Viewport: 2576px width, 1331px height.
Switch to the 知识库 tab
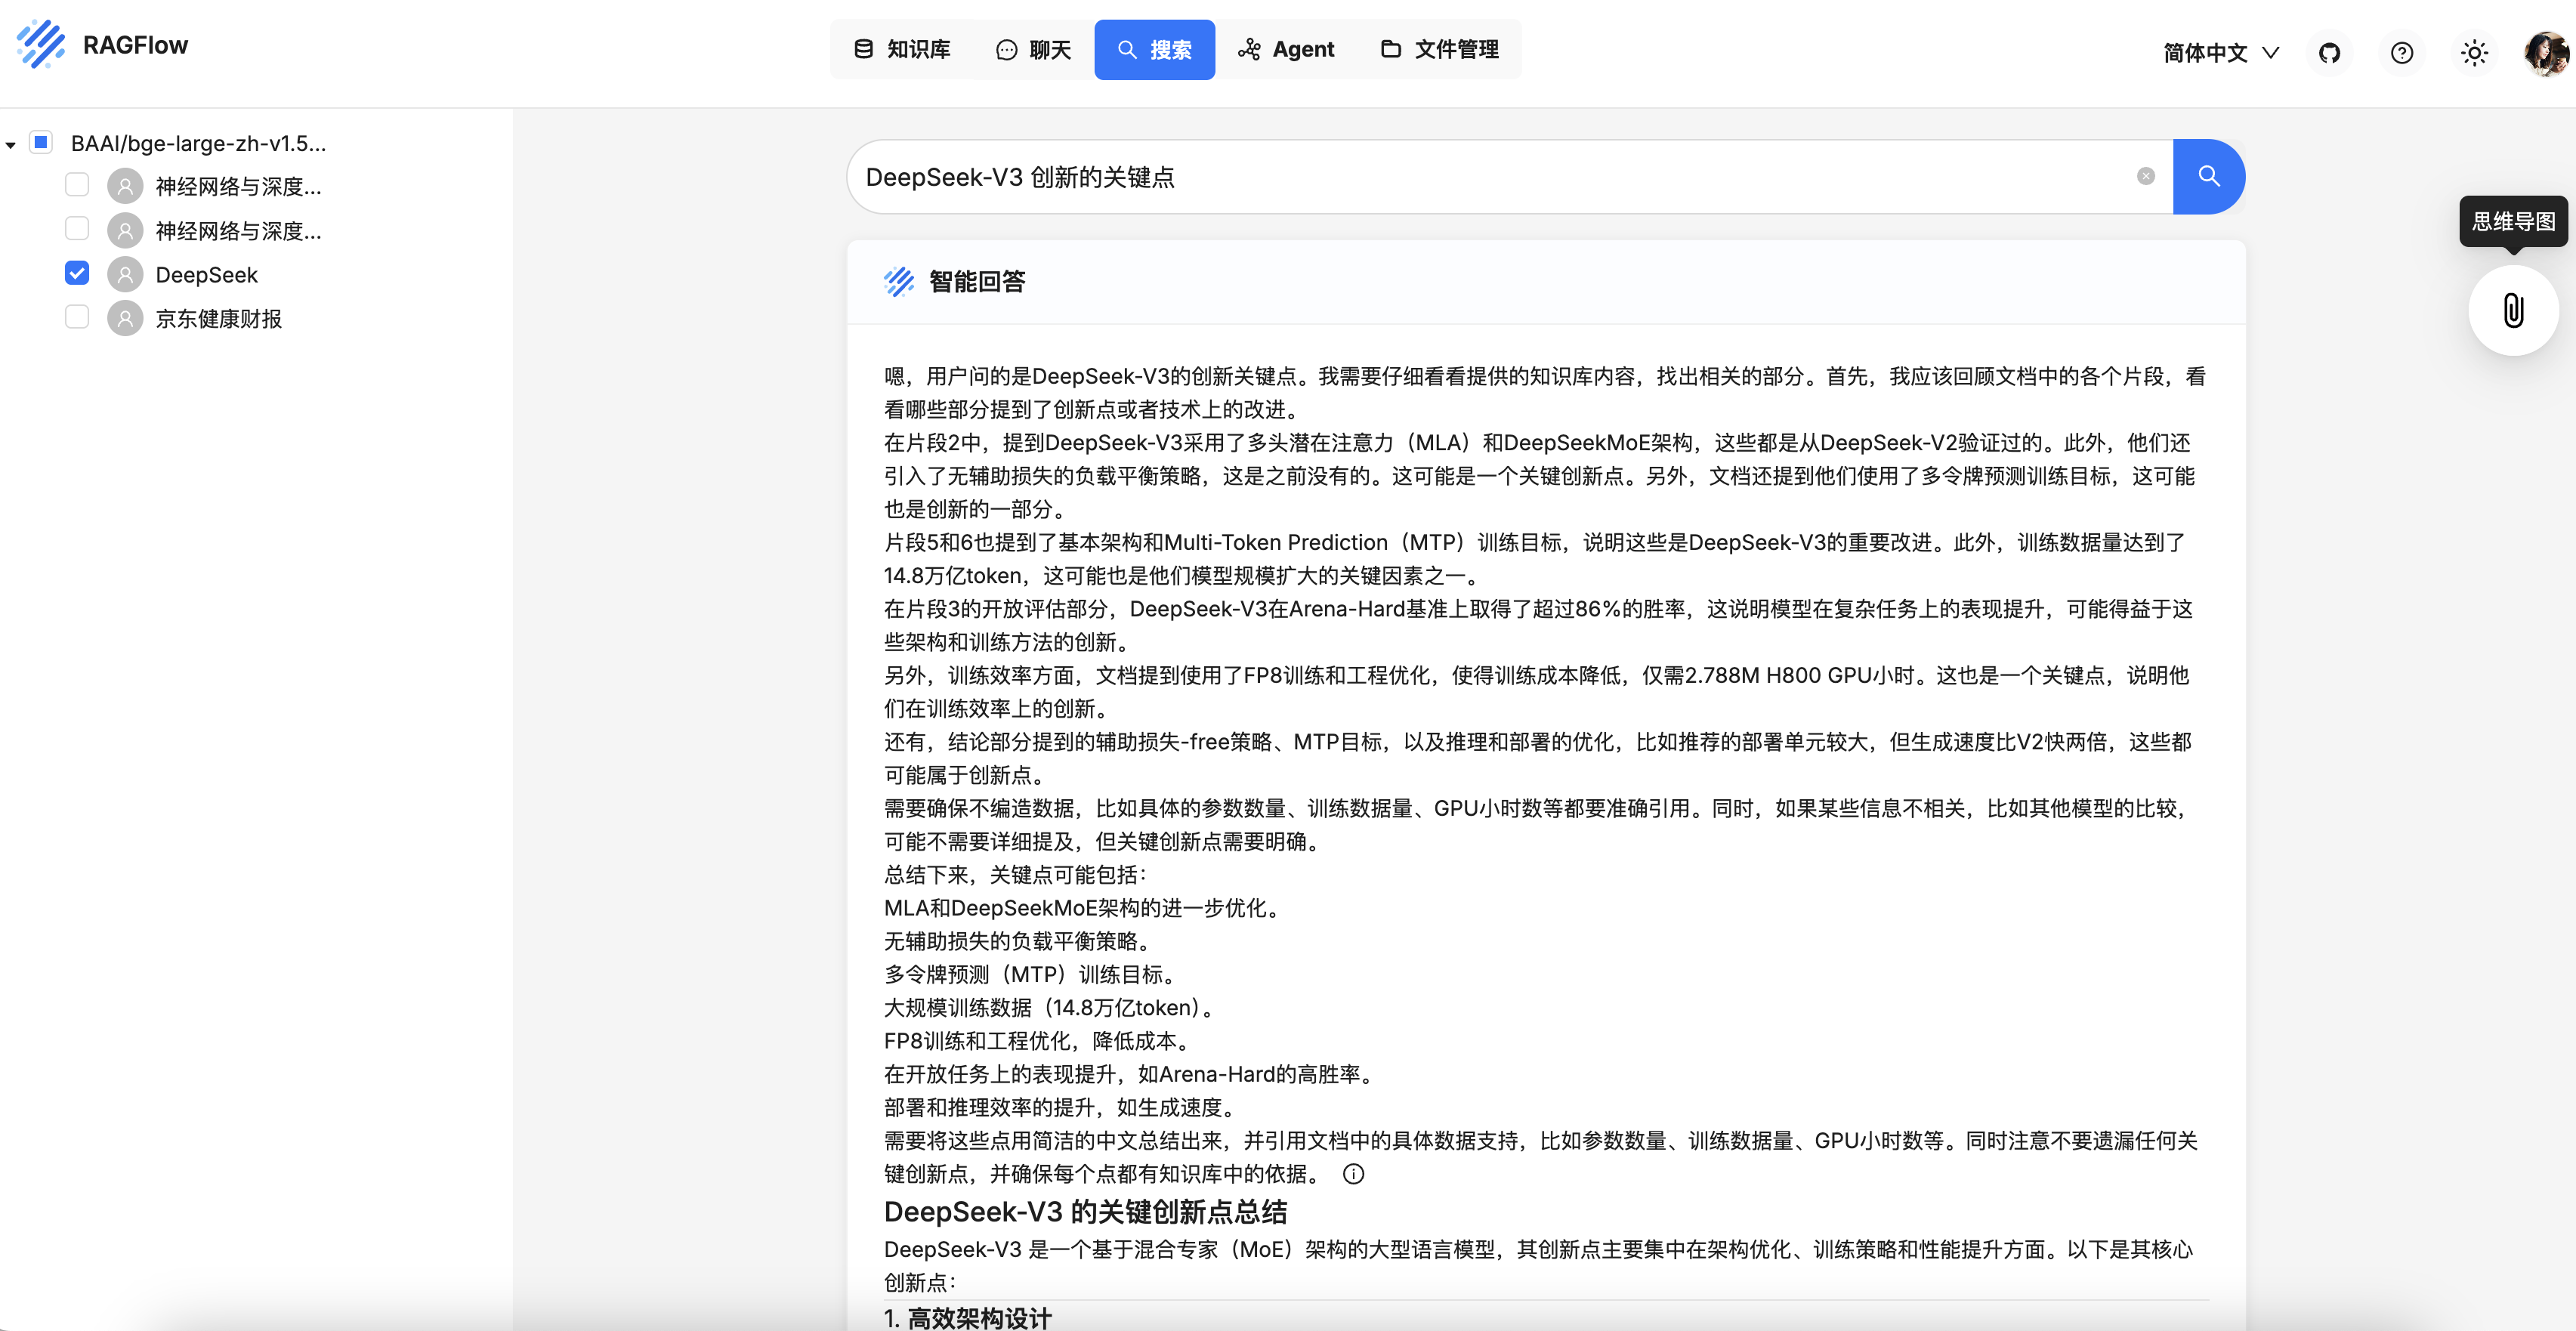click(902, 49)
